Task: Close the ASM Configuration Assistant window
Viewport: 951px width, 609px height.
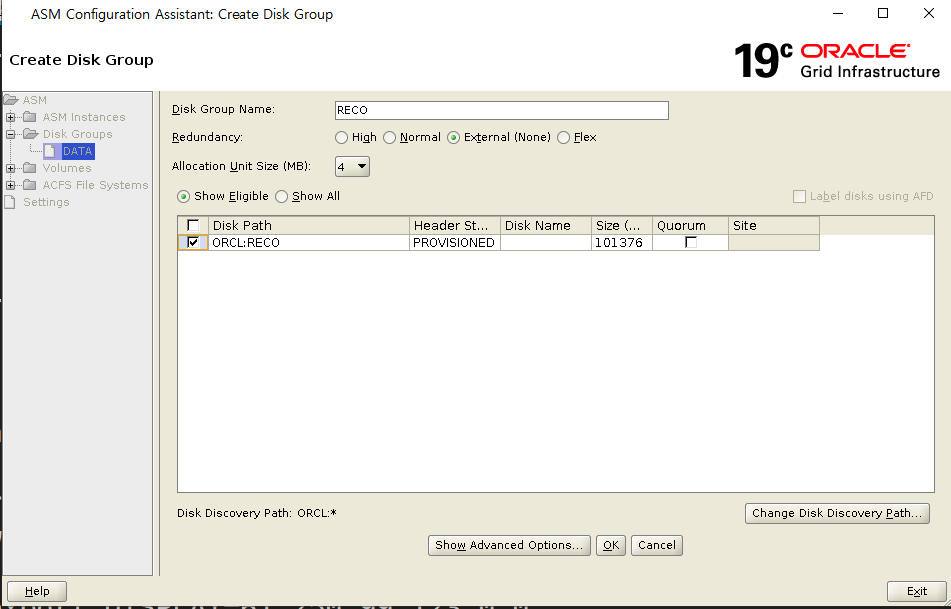Action: point(929,13)
